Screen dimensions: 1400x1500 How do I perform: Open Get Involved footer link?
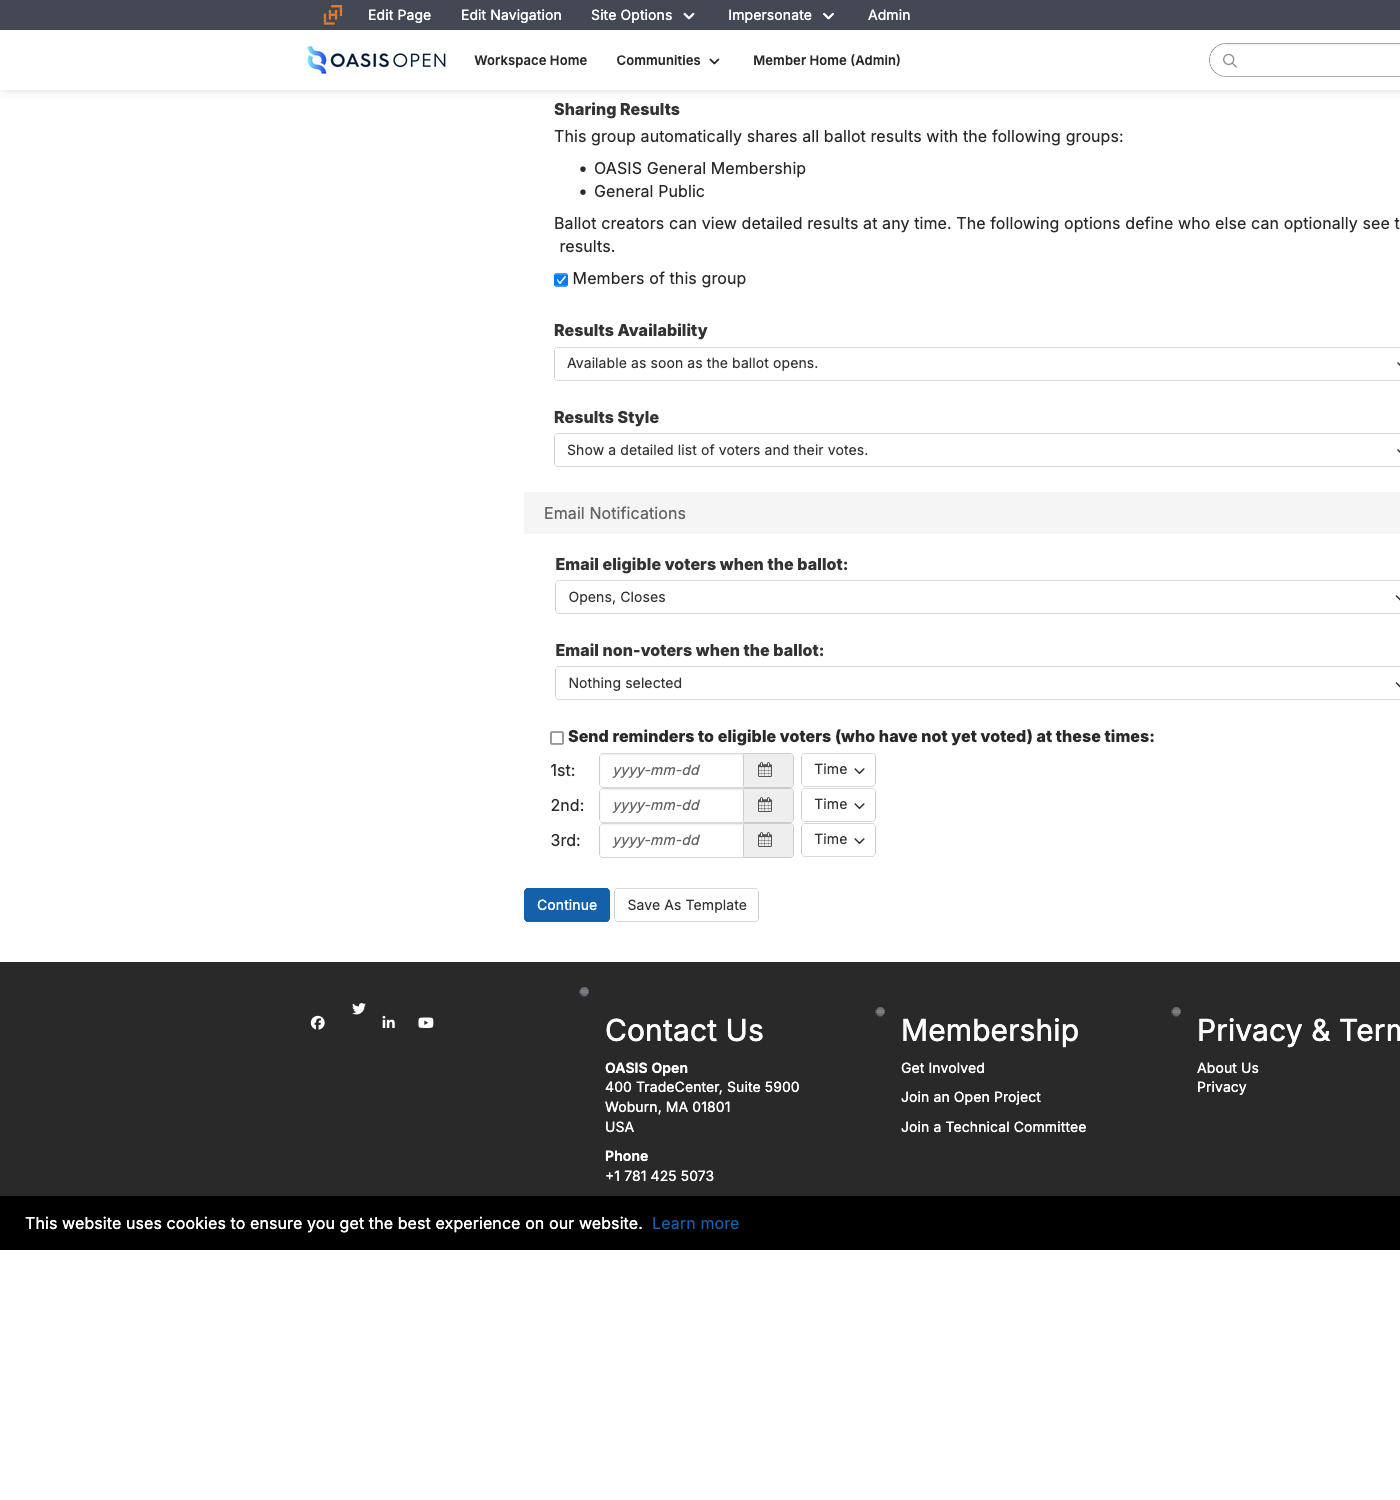[x=943, y=1068]
